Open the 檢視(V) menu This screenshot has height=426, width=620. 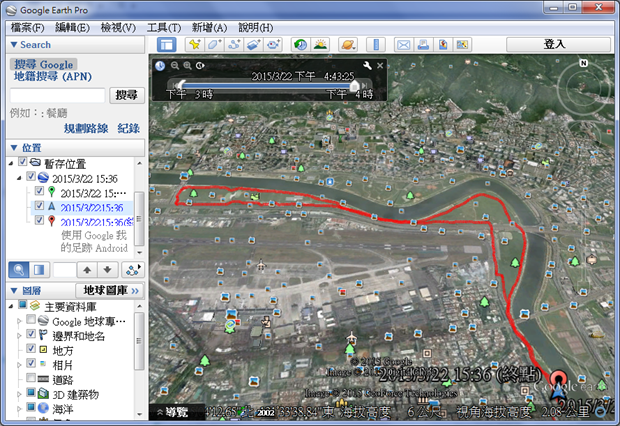(118, 28)
